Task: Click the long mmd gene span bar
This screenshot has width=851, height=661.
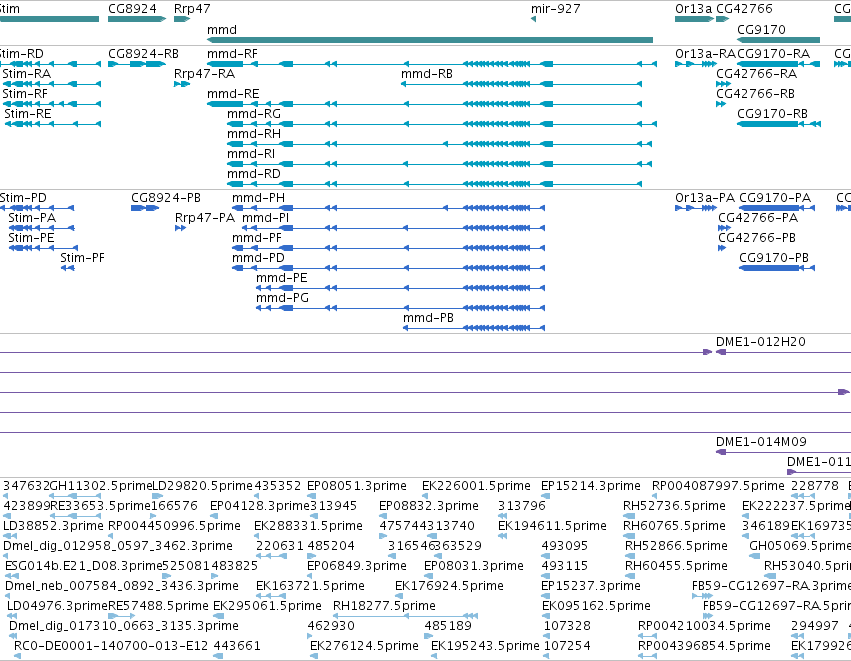Action: 430,40
